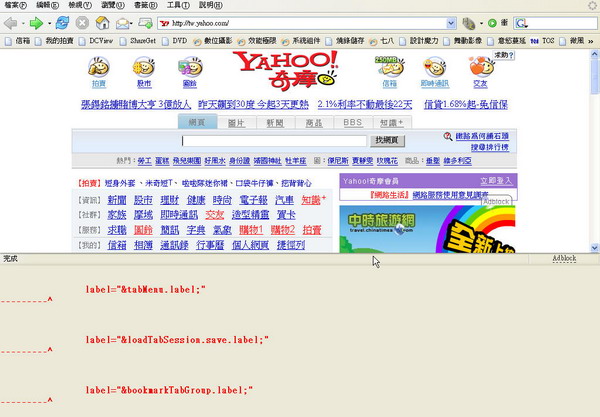Switch to the 商品 search tab

click(314, 123)
